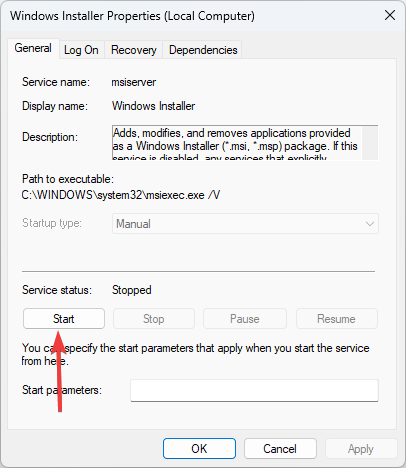Switch to the General tab
Image resolution: width=406 pixels, height=468 pixels.
pyautogui.click(x=33, y=48)
